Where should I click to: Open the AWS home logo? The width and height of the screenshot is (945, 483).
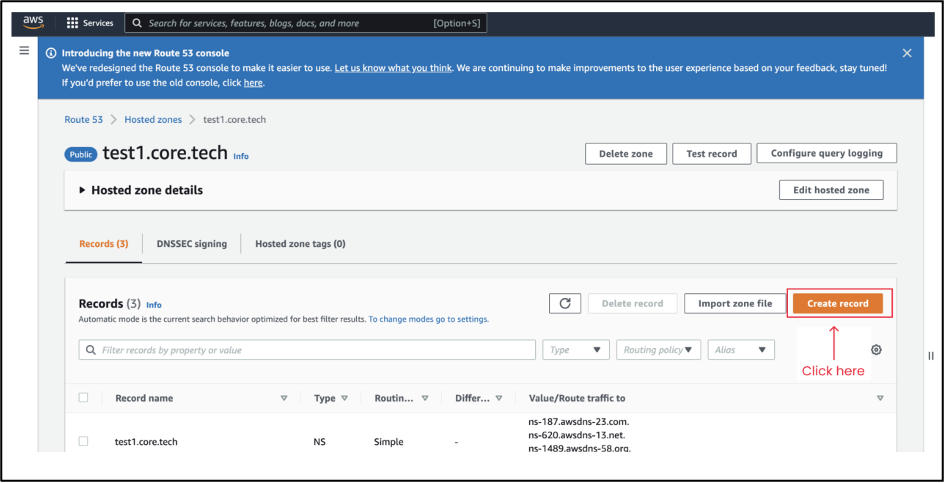(33, 22)
